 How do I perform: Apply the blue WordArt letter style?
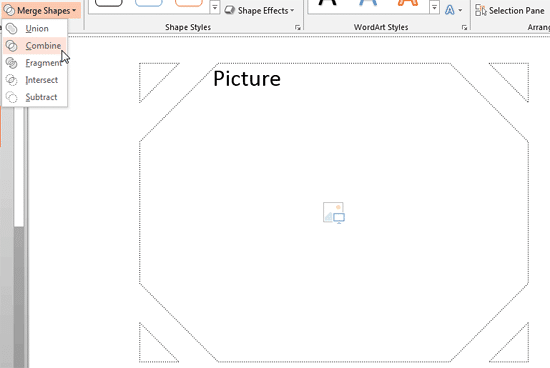tap(368, 3)
